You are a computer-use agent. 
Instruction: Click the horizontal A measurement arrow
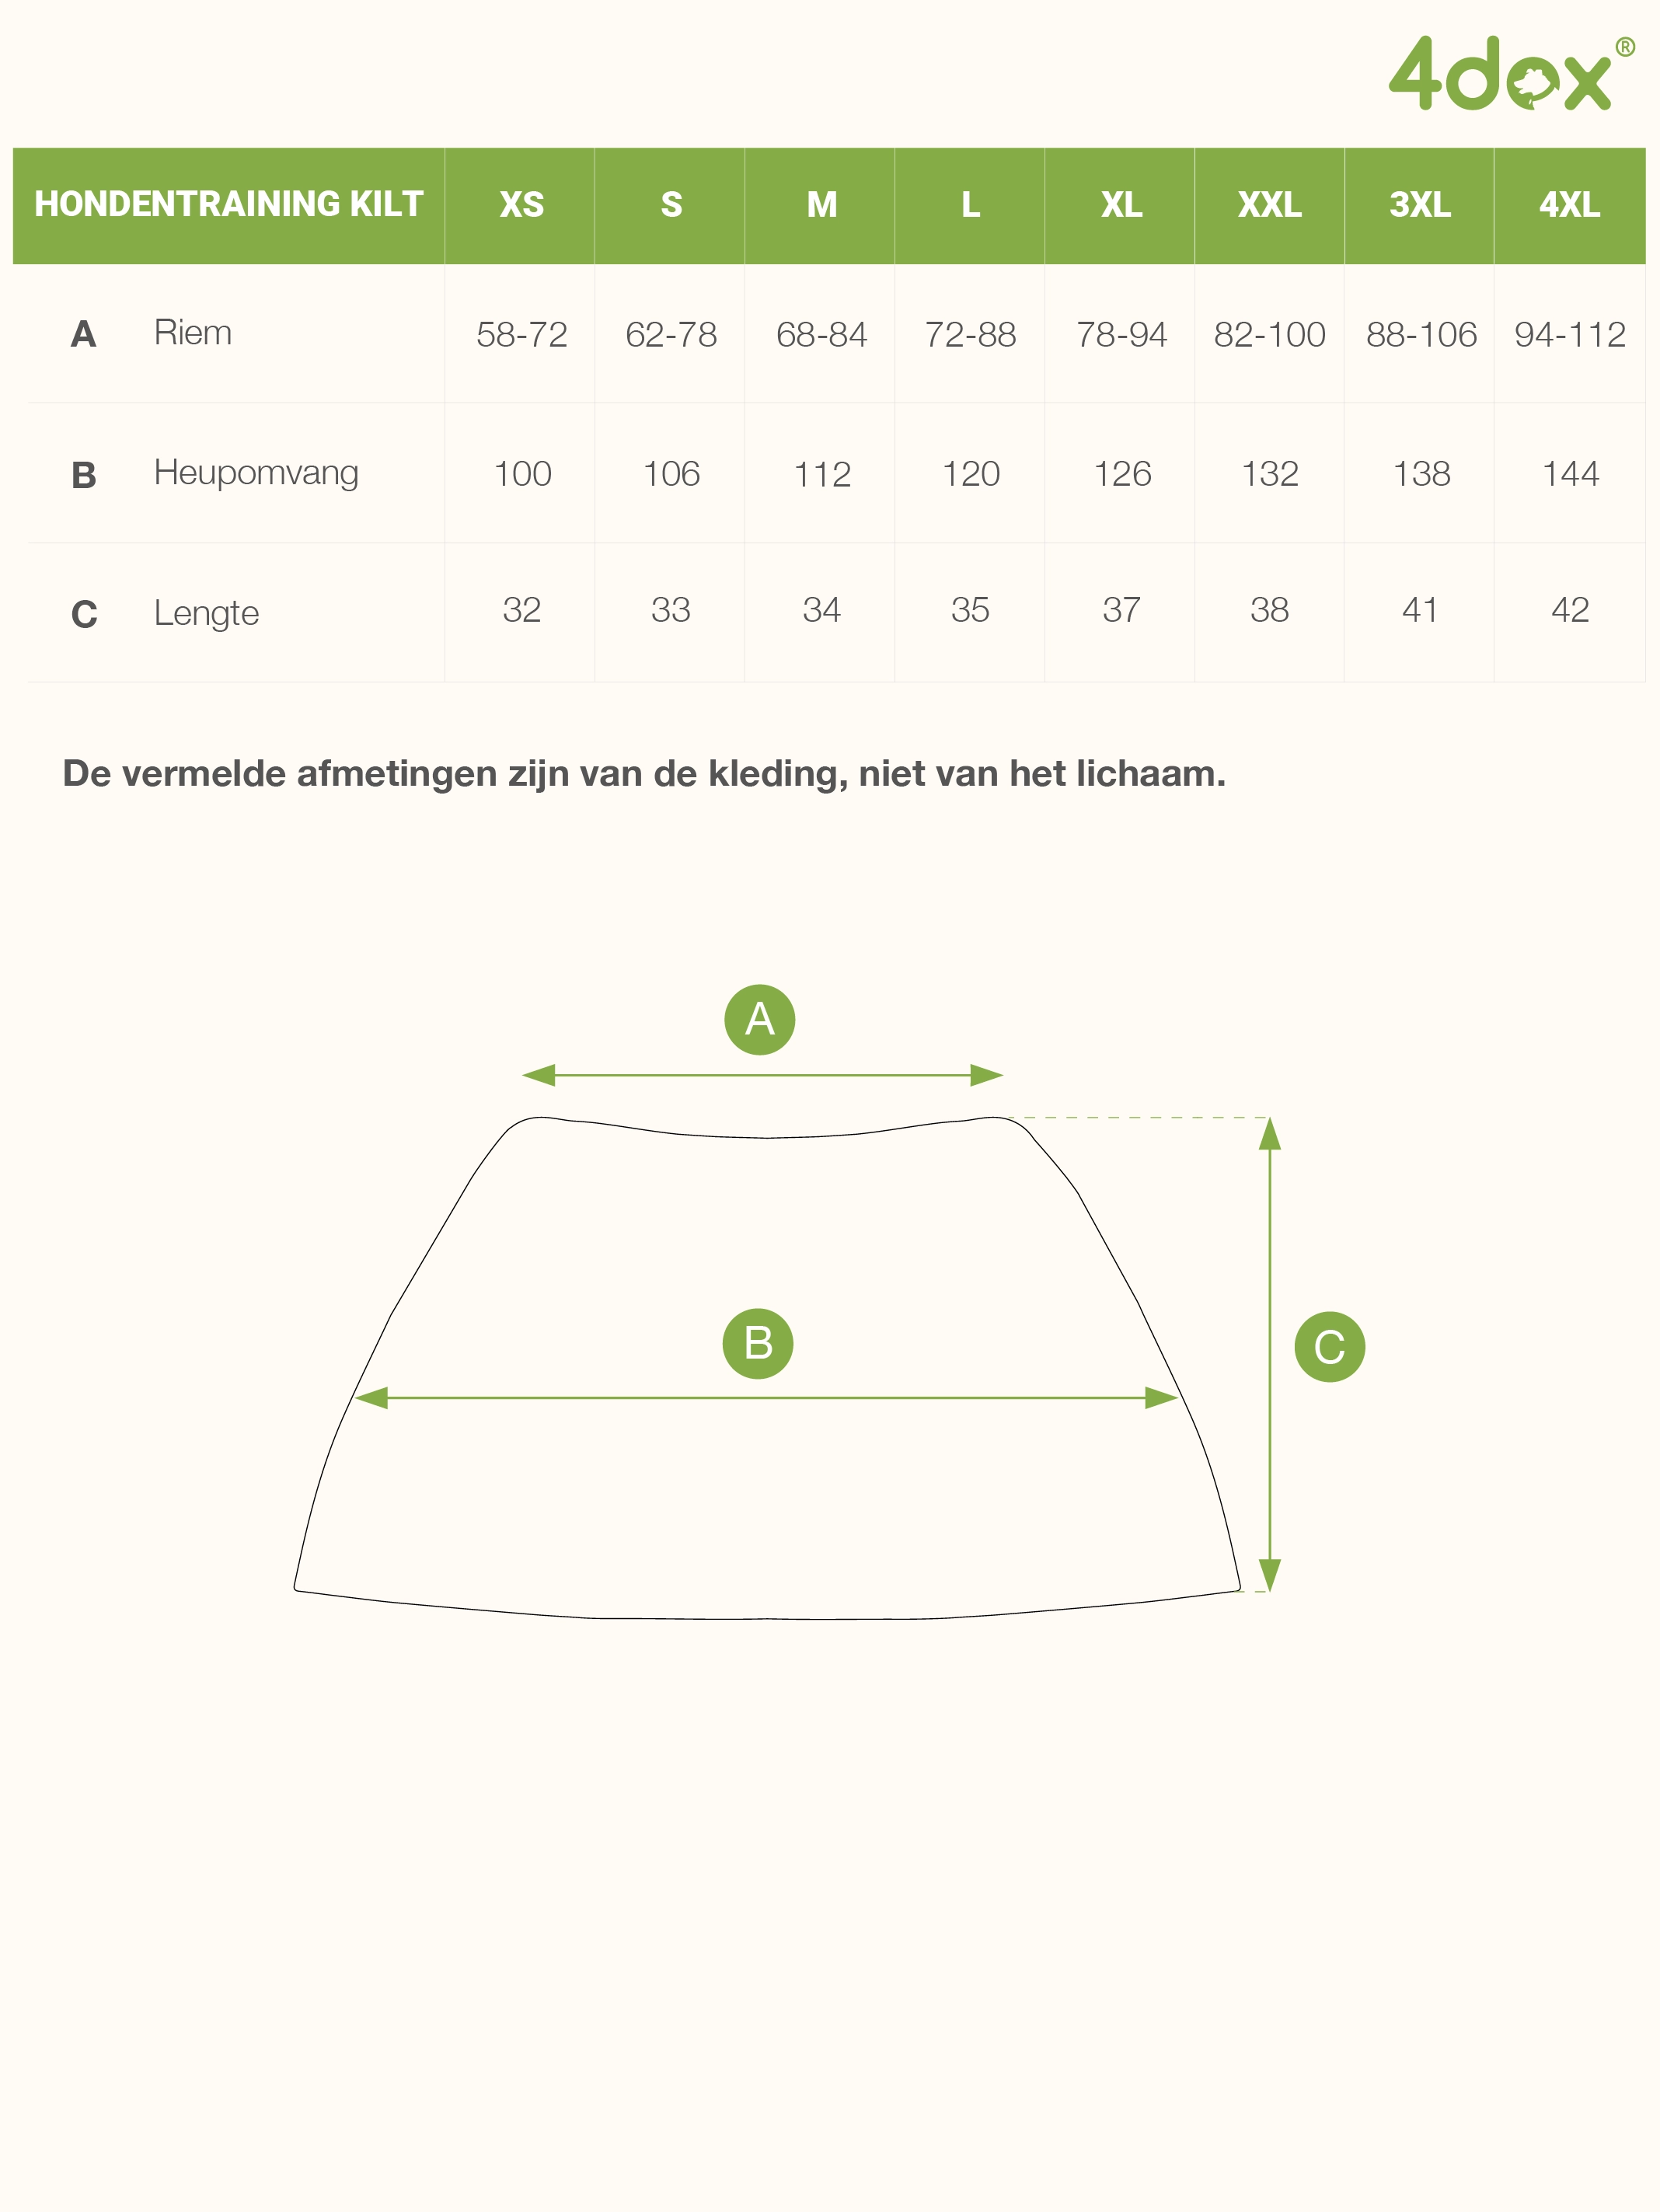pos(762,1076)
